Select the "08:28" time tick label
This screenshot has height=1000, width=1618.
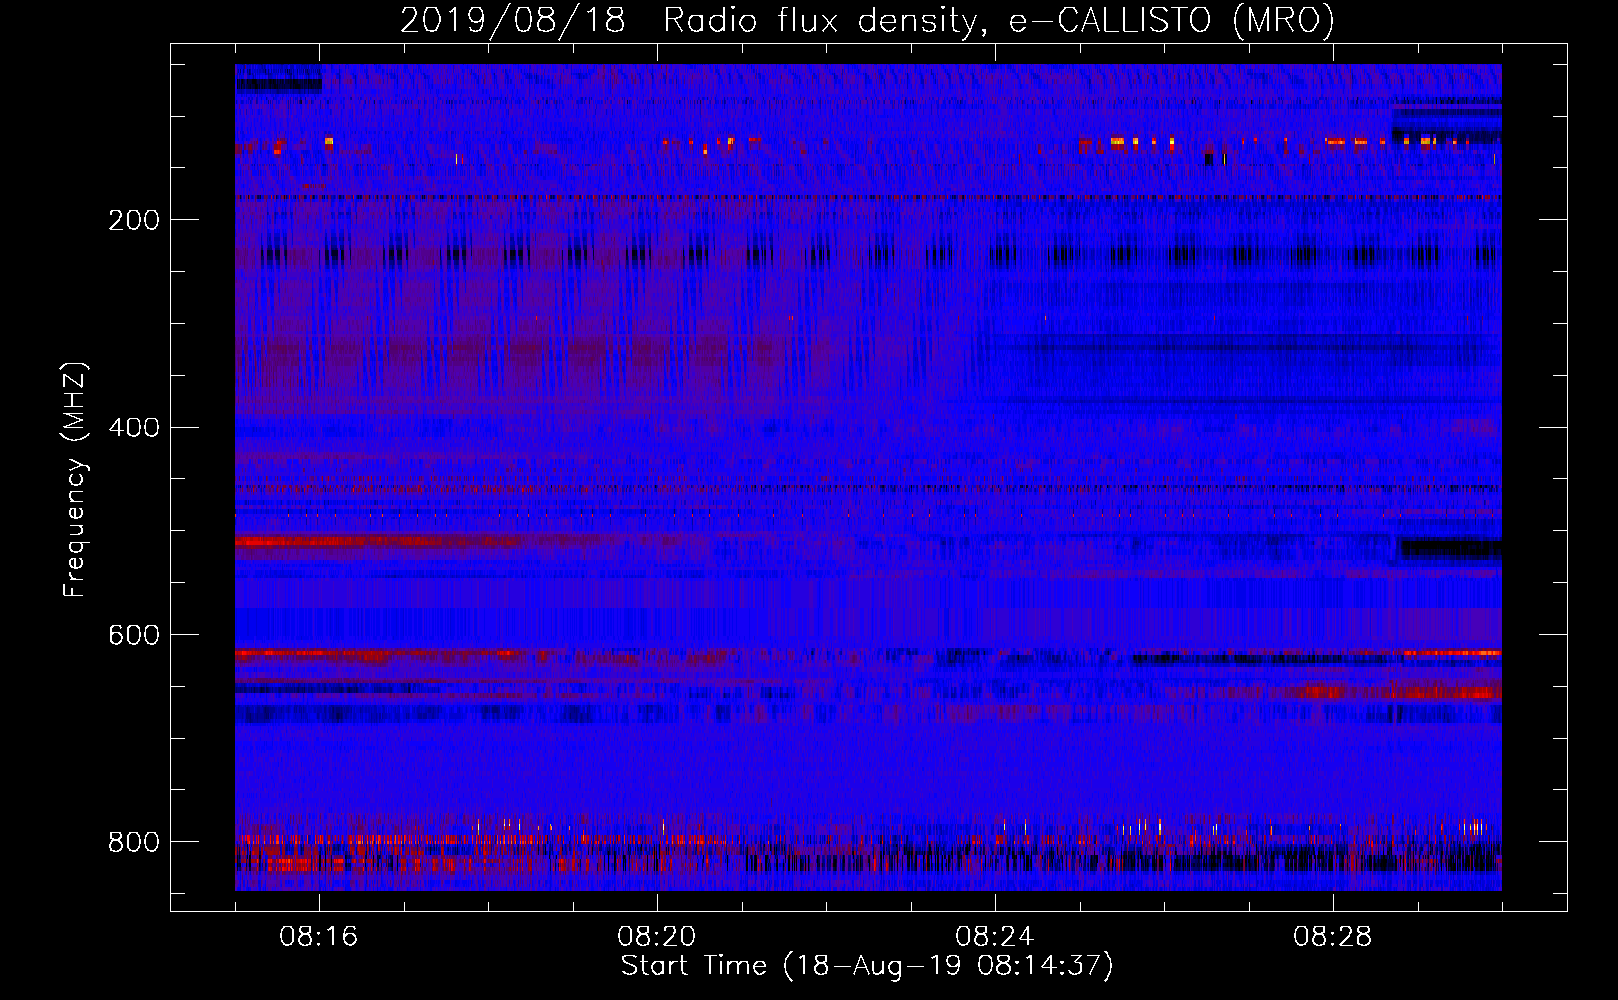1333,937
